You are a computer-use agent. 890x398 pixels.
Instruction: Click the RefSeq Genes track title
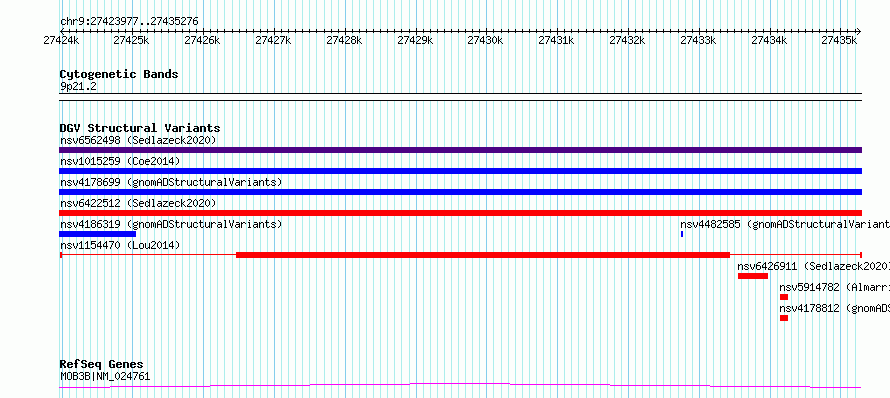pyautogui.click(x=101, y=364)
